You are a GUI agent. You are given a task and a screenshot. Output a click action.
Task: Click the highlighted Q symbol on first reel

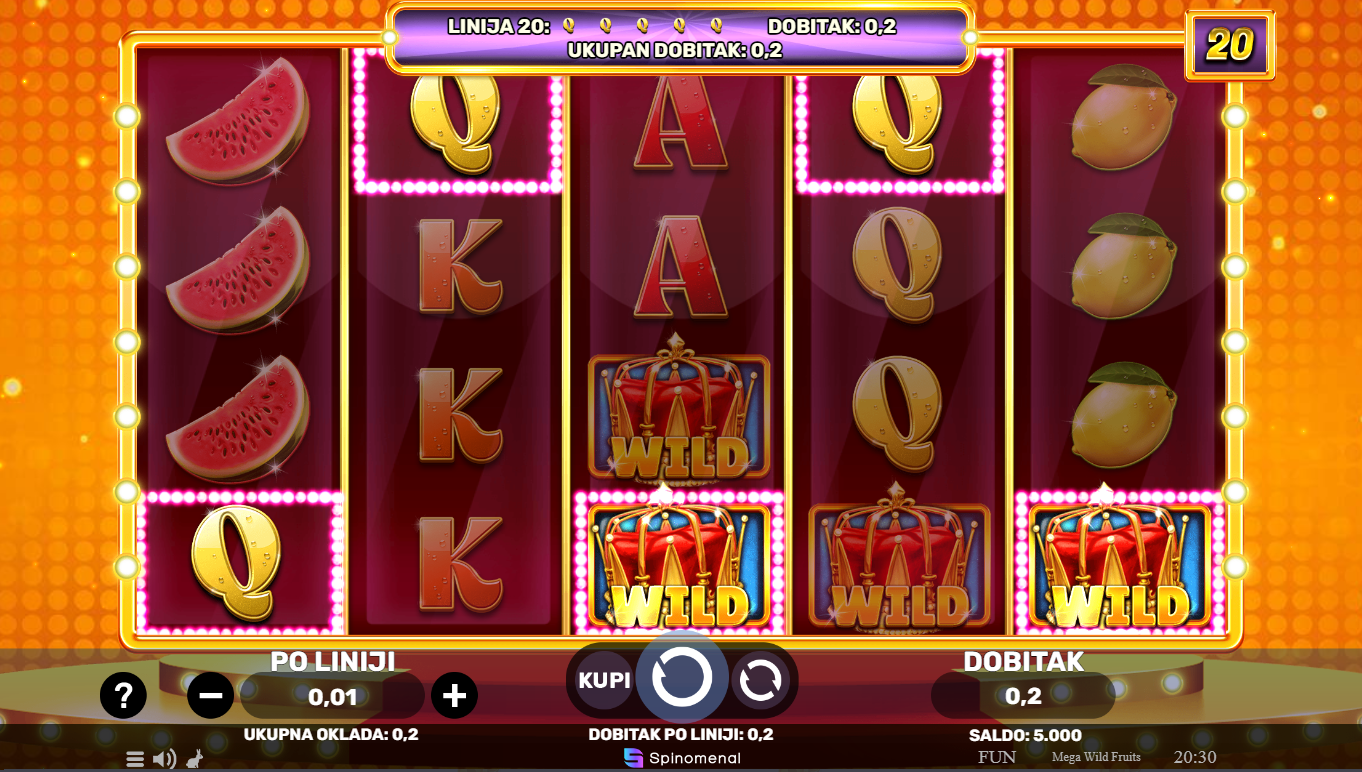coord(238,562)
